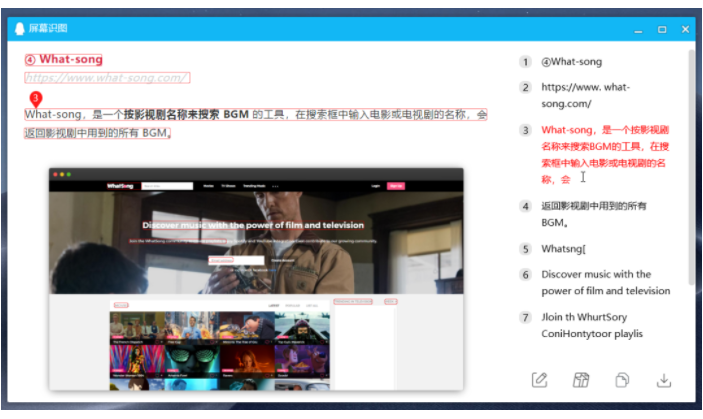Image resolution: width=703 pixels, height=419 pixels.
Task: Select result row '@What-song'
Action: point(572,62)
